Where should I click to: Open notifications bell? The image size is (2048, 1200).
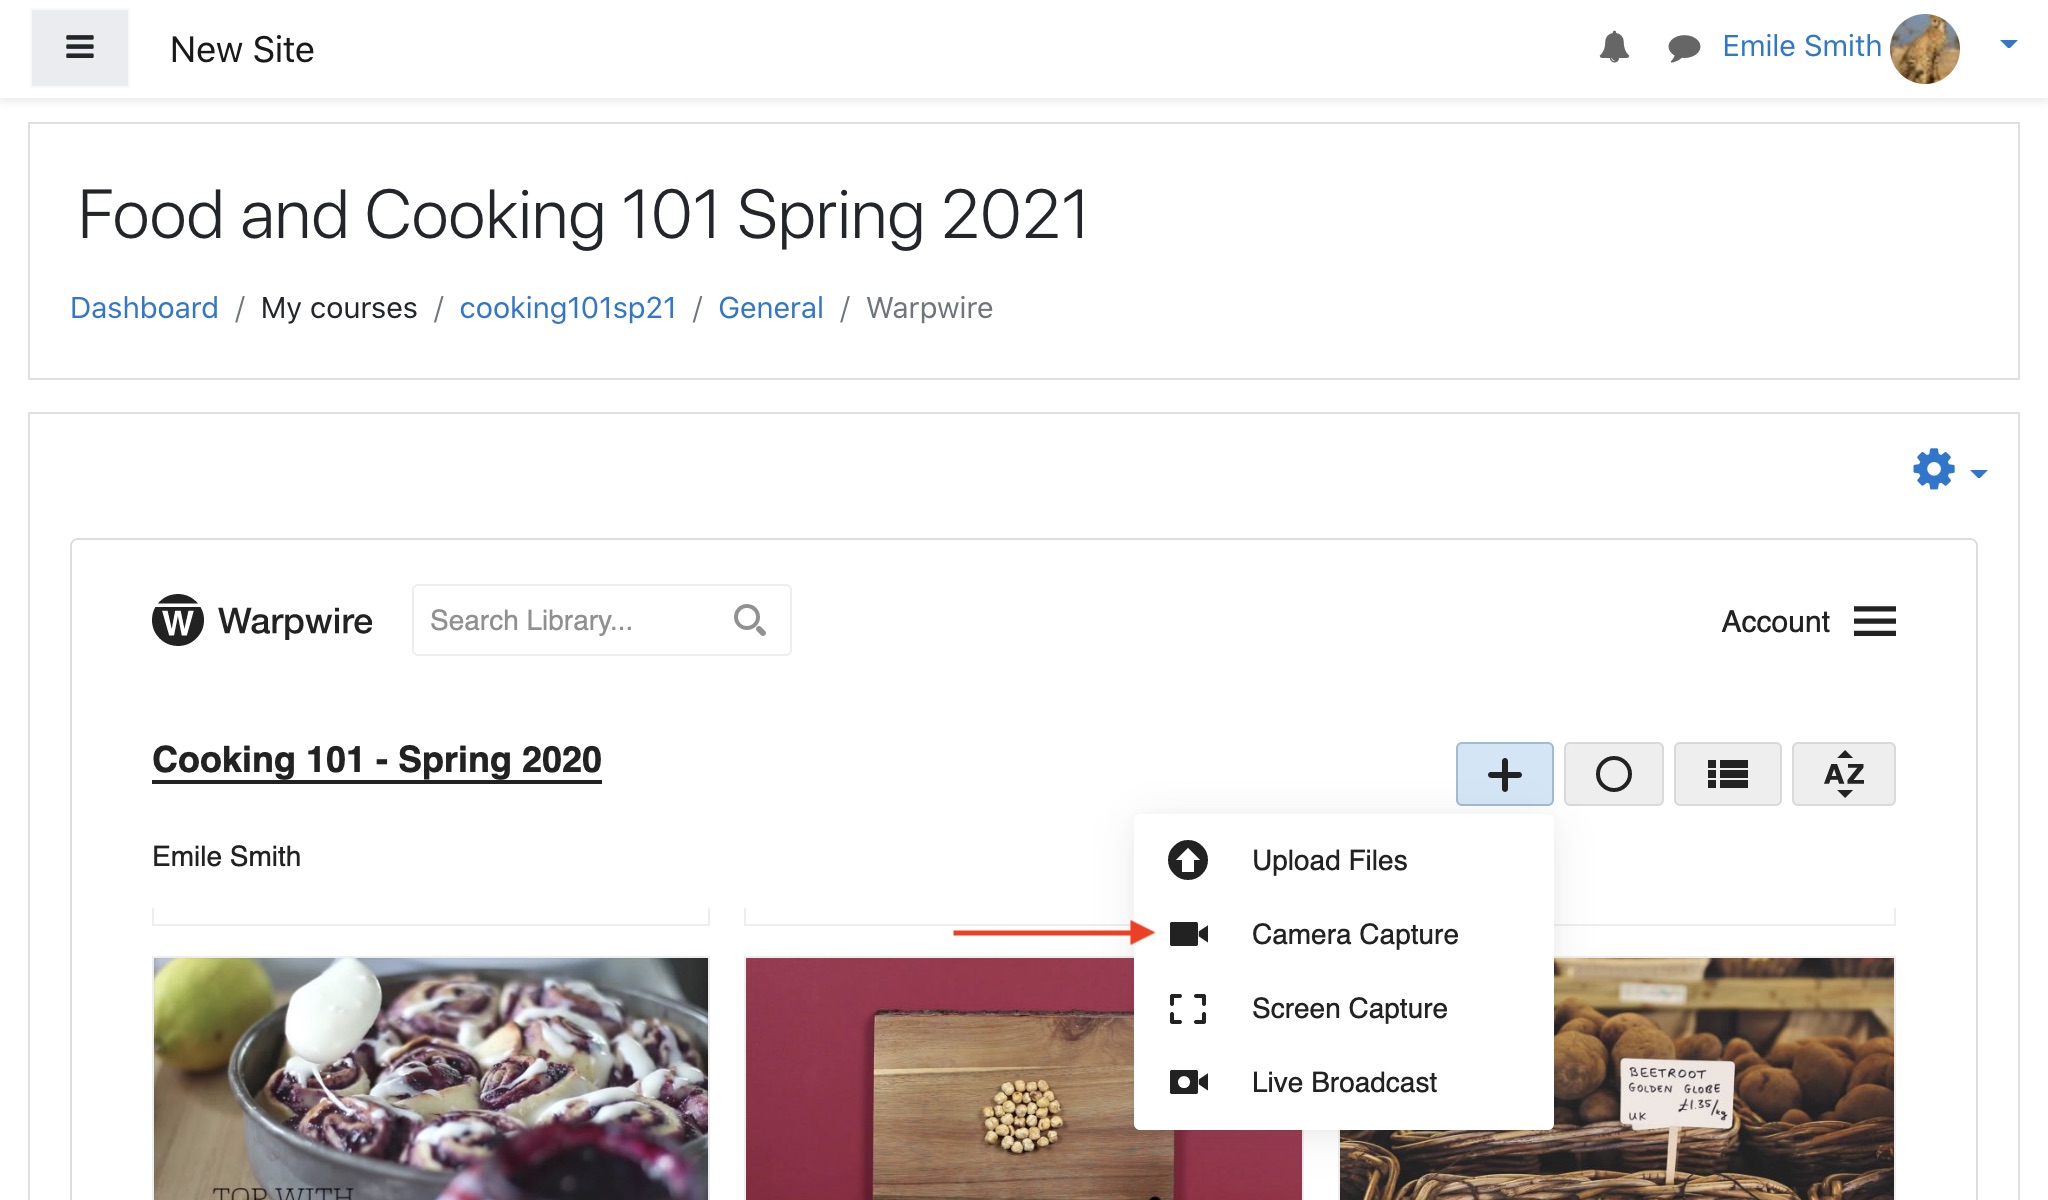1614,47
